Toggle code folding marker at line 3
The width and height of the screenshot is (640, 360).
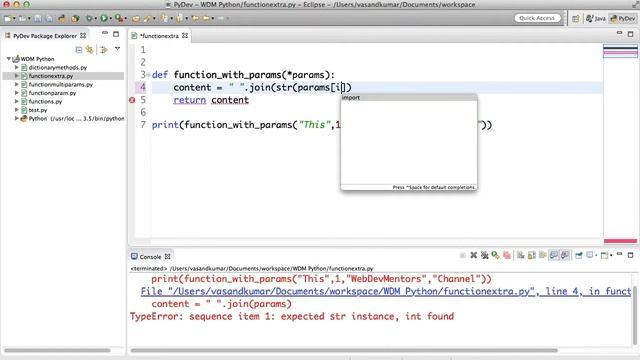click(148, 75)
